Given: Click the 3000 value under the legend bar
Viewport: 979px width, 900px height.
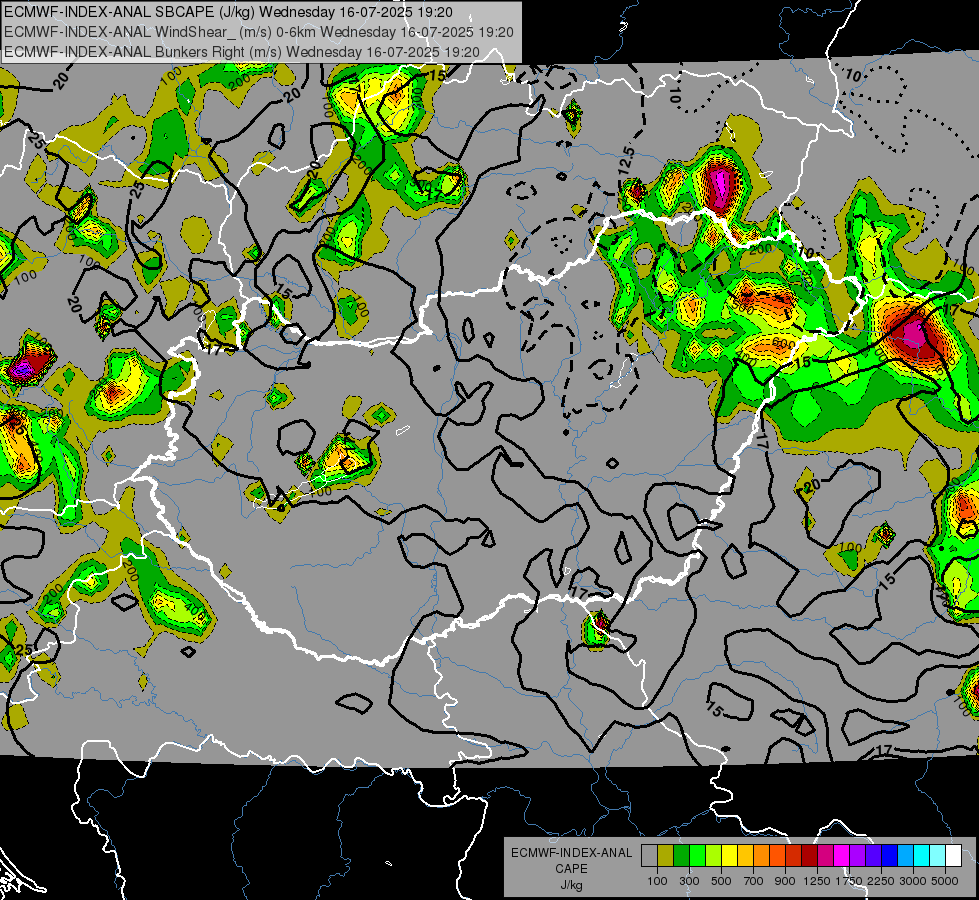Looking at the screenshot, I should (x=913, y=881).
